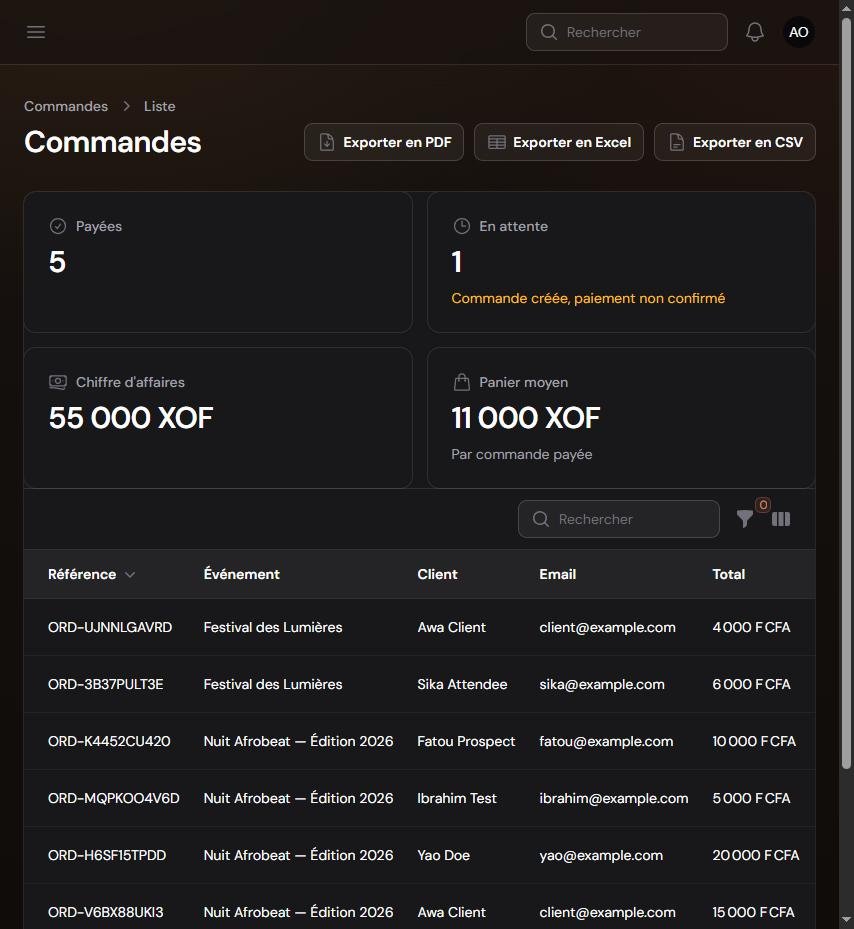The height and width of the screenshot is (929, 854).
Task: Open order ORD-K4452CU420
Action: tap(109, 741)
